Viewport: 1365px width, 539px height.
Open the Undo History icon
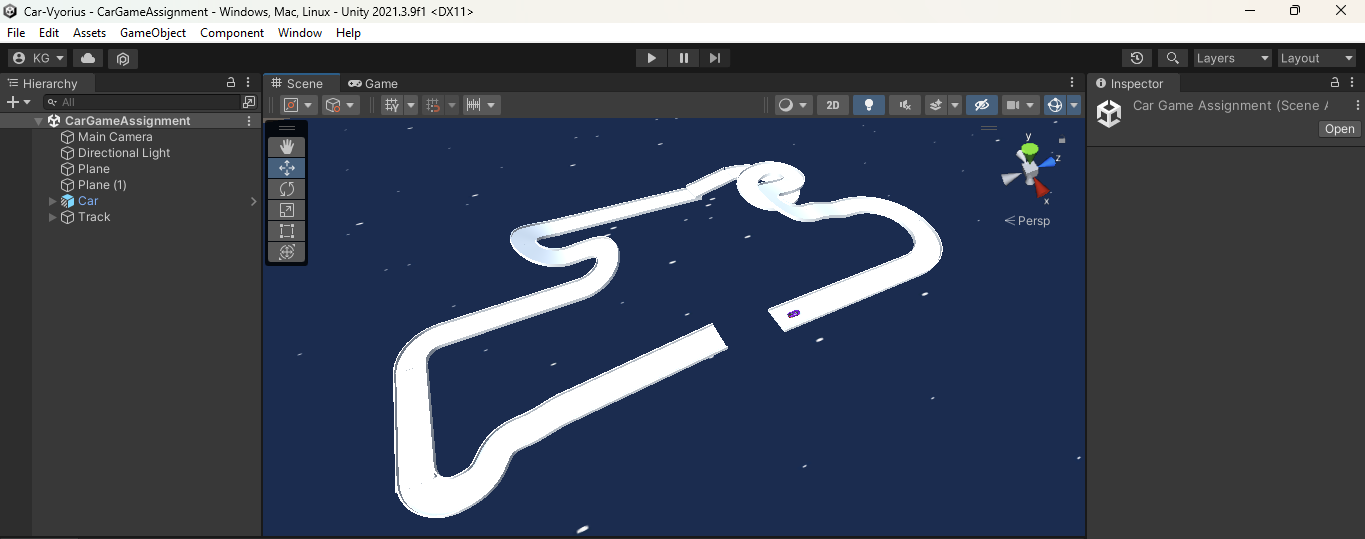pyautogui.click(x=1137, y=58)
